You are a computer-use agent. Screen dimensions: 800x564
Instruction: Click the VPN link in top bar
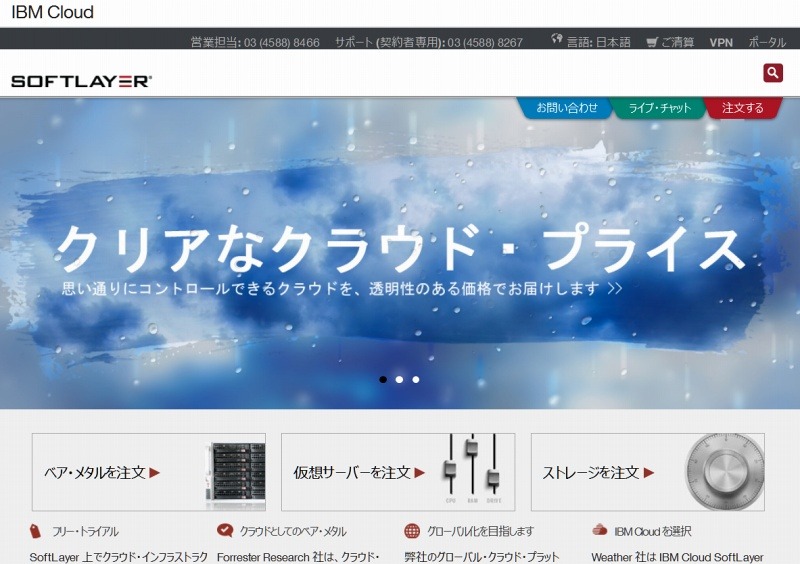pos(721,42)
